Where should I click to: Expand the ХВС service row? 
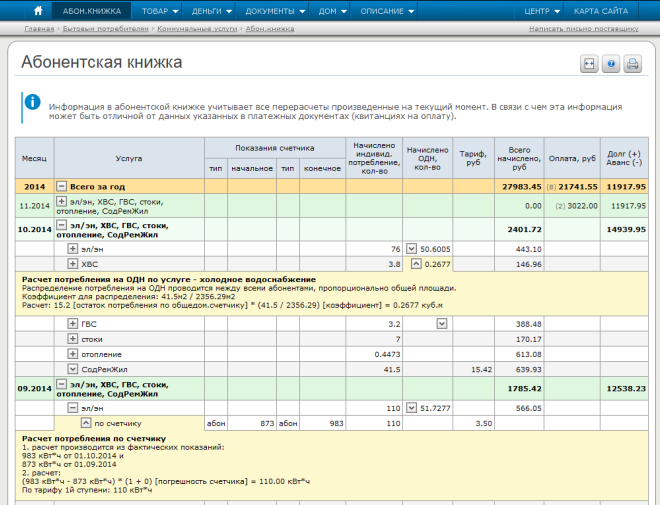click(73, 264)
